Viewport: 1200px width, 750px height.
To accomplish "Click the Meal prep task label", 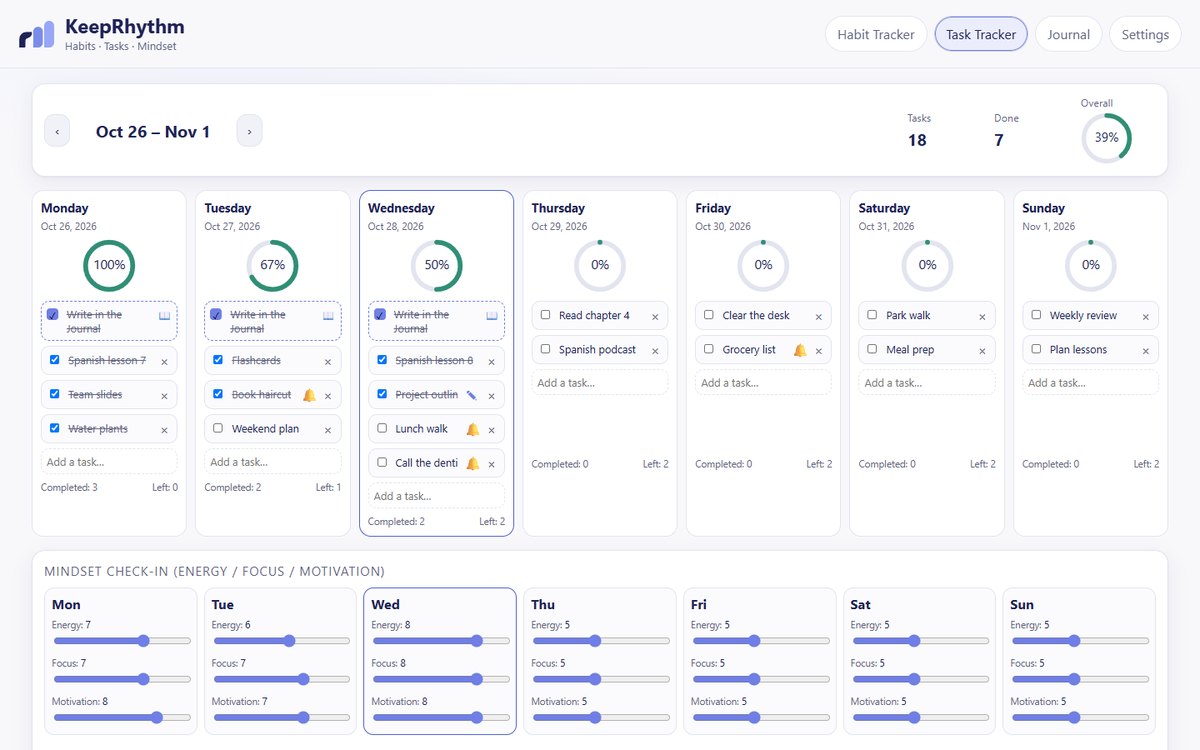I will pos(910,350).
